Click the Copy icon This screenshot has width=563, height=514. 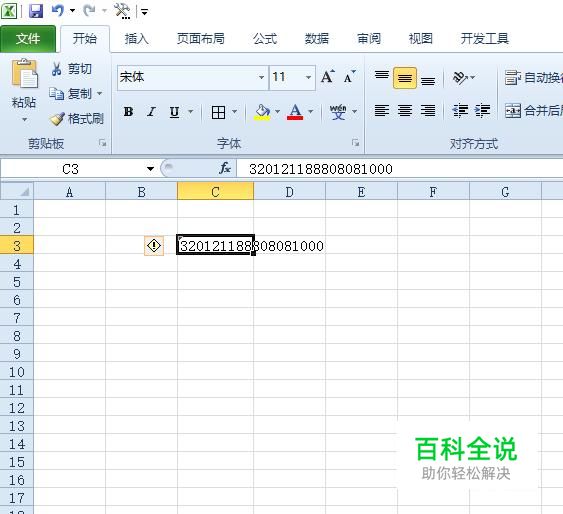click(x=56, y=93)
